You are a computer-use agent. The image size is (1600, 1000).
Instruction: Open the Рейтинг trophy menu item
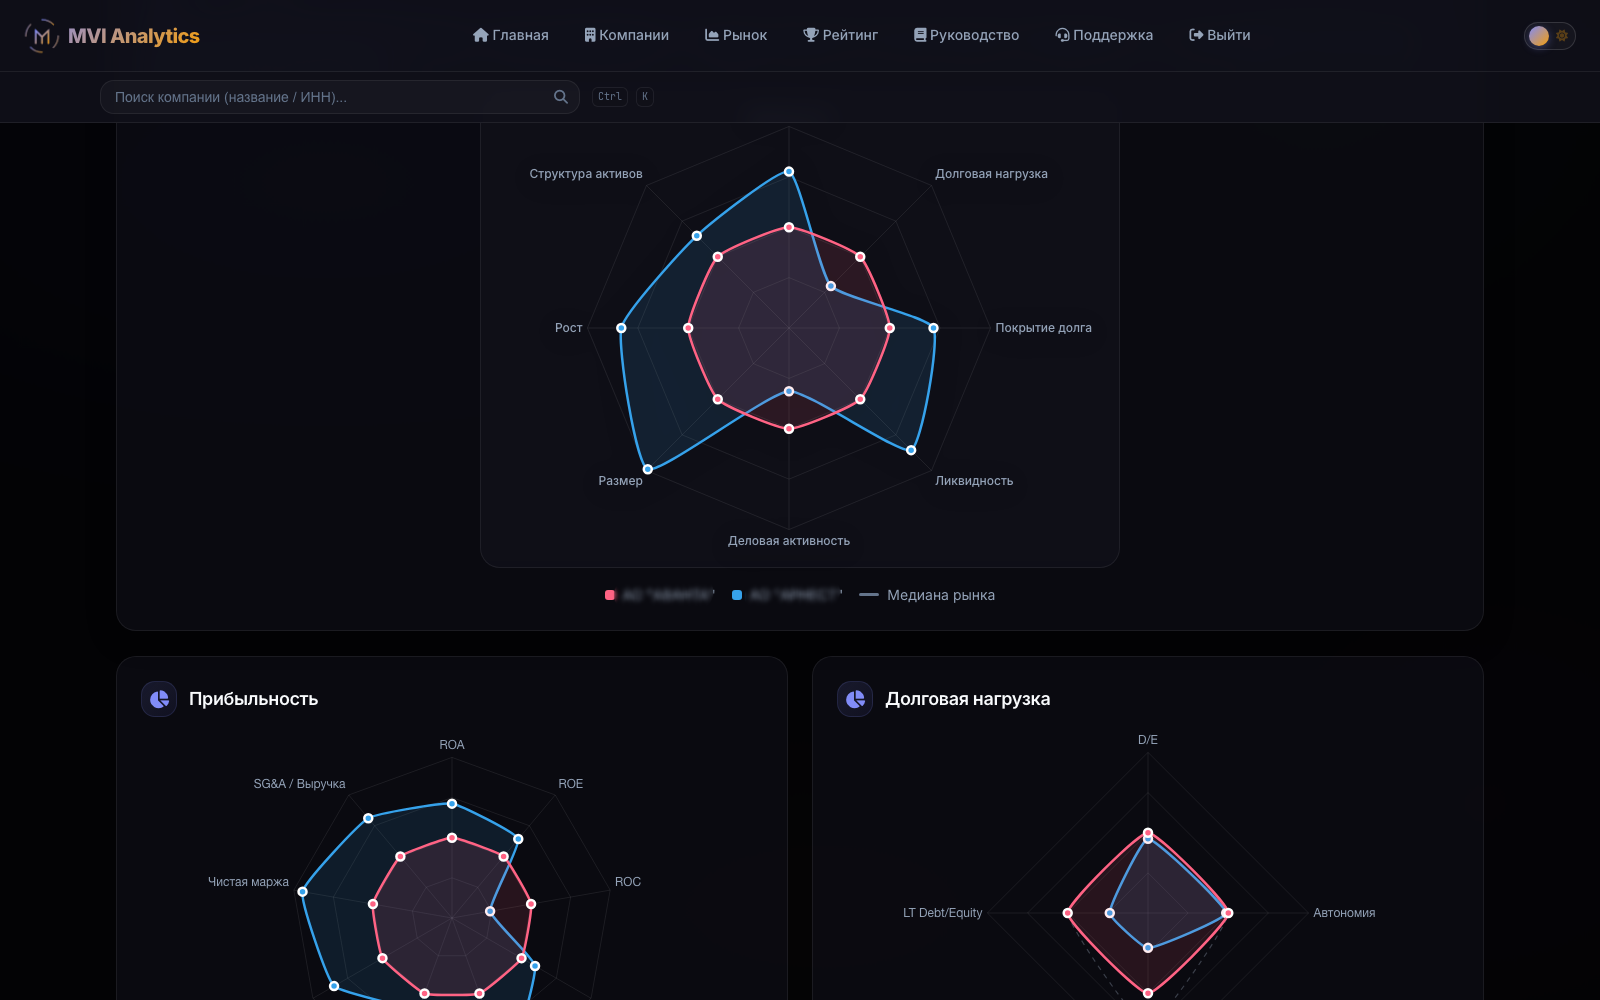click(841, 35)
